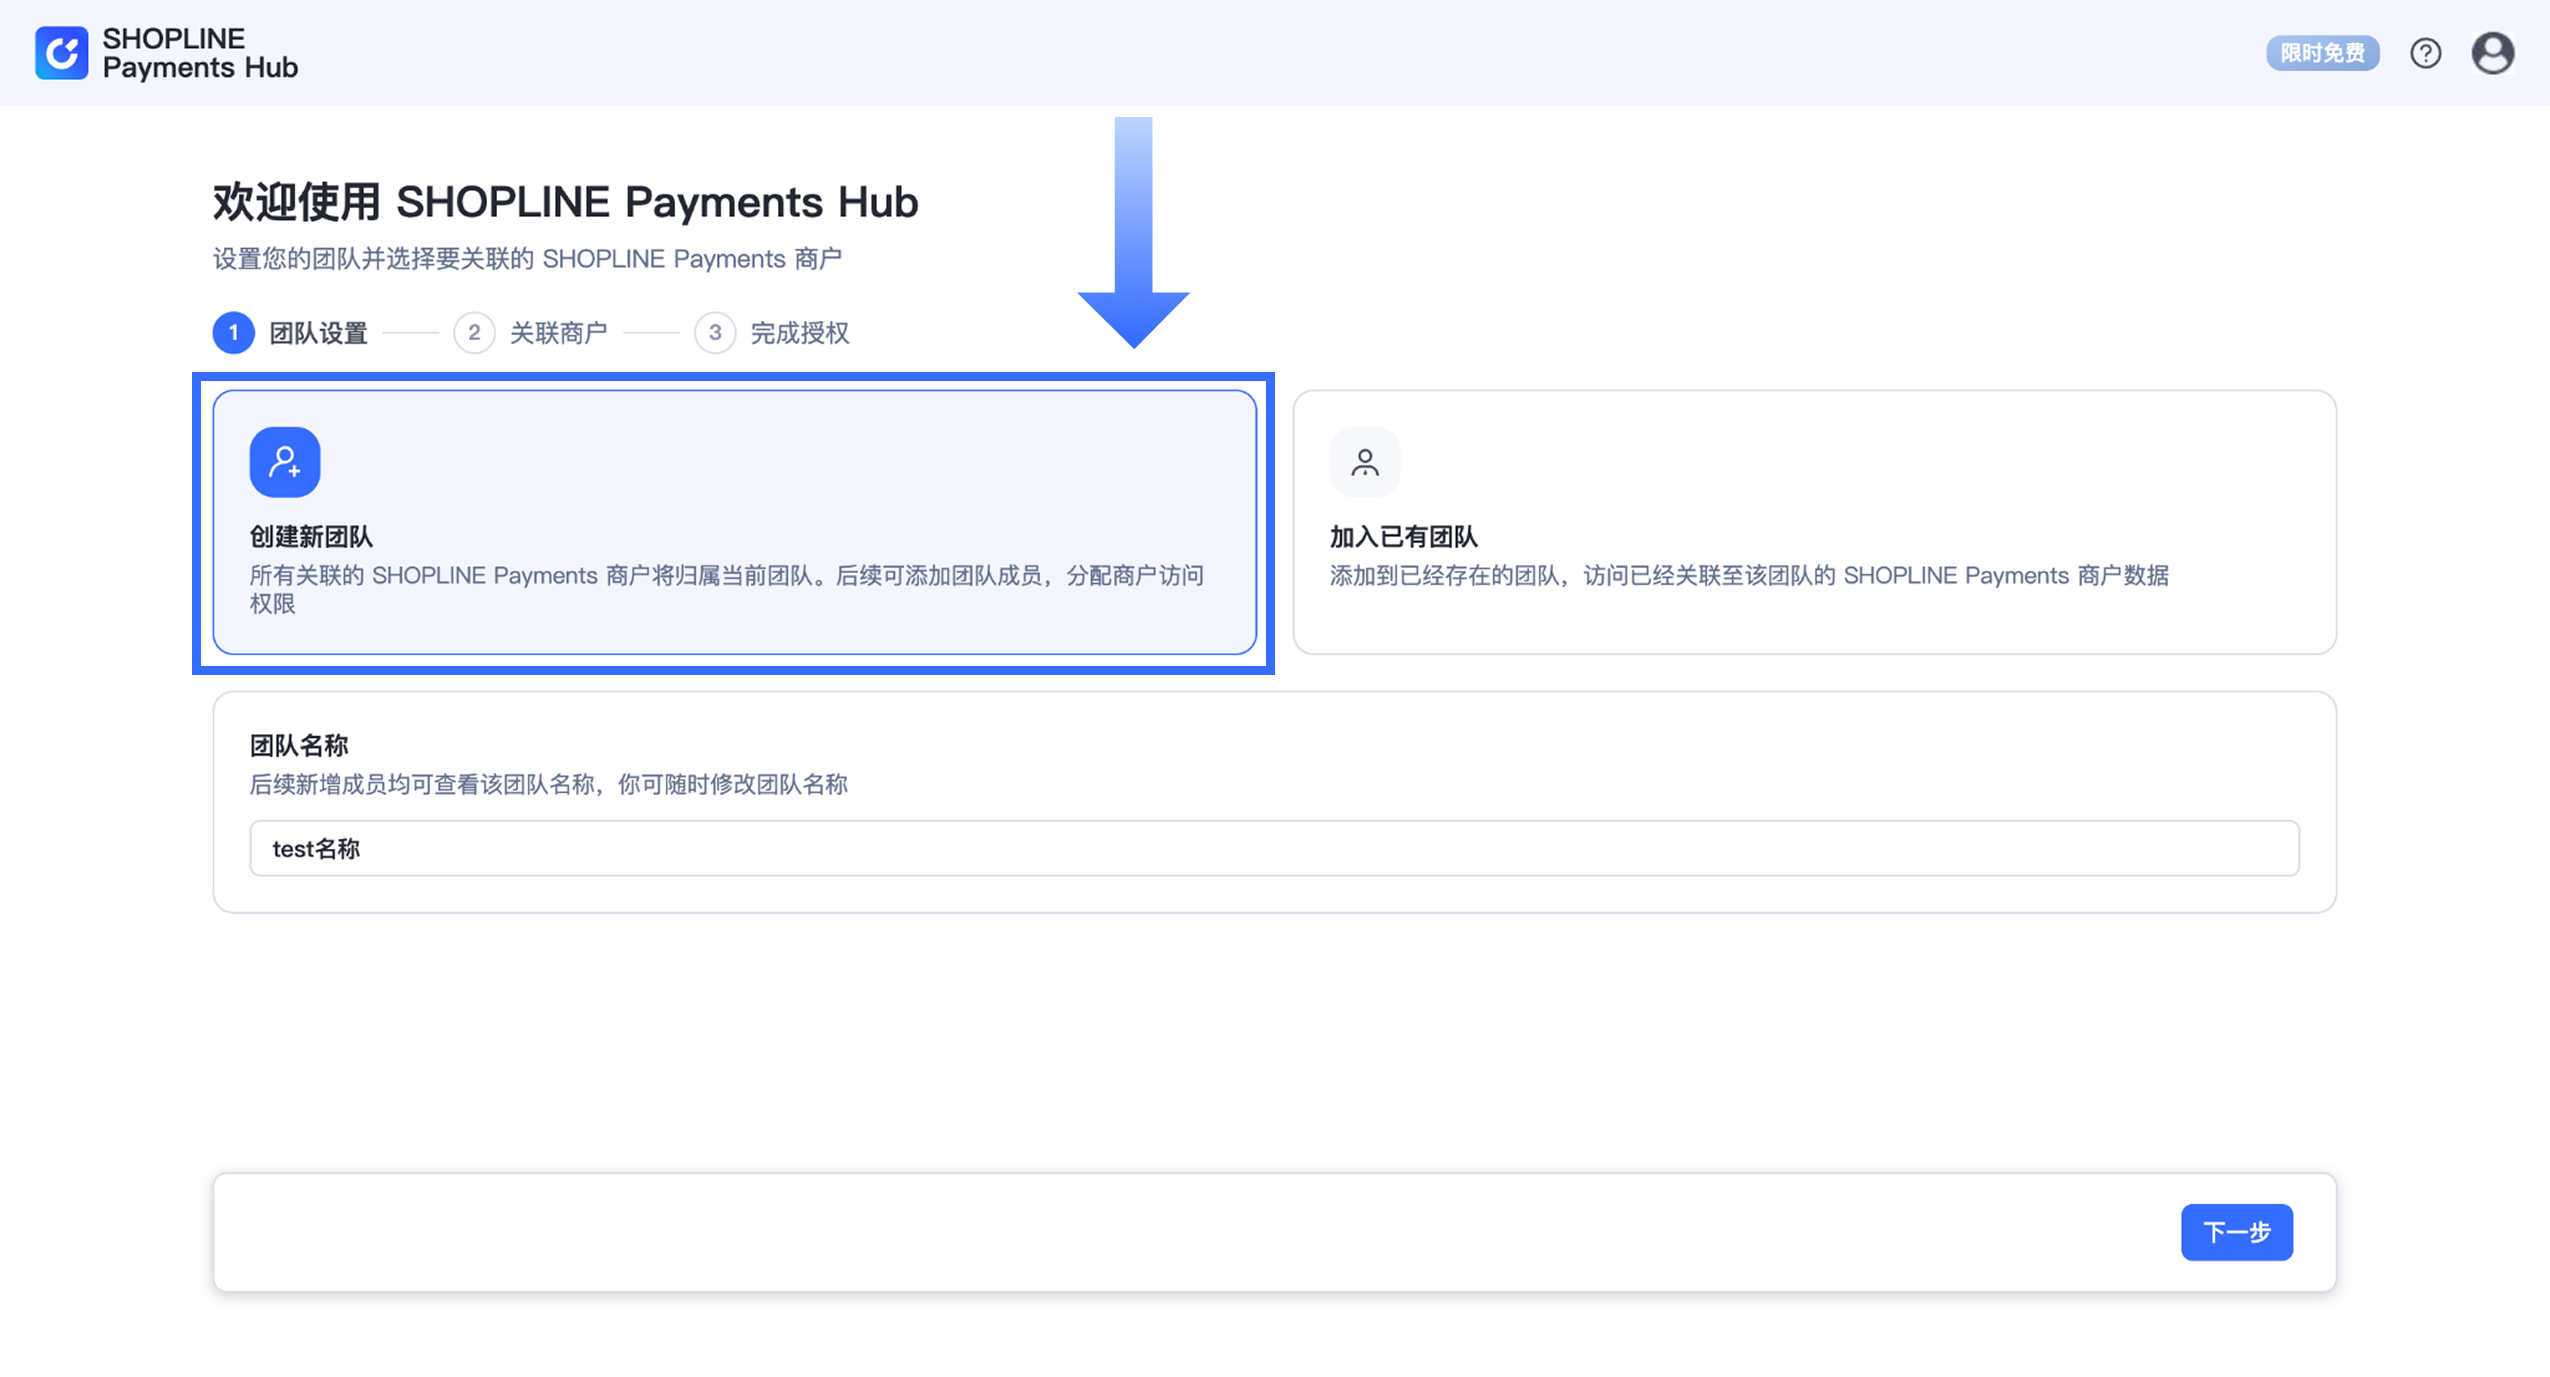Click the 所有关联的 SHOPLINE Payments 商户 description
This screenshot has height=1377, width=2550.
[x=727, y=589]
